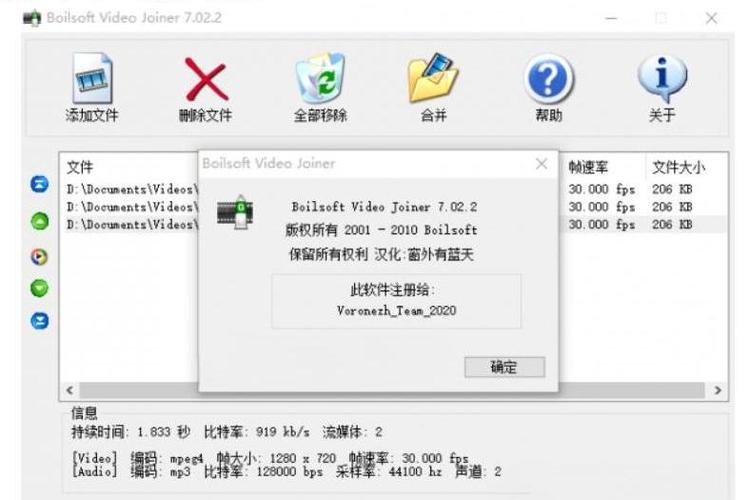
Task: Play the selected file via the media player icon
Action: click(x=40, y=257)
